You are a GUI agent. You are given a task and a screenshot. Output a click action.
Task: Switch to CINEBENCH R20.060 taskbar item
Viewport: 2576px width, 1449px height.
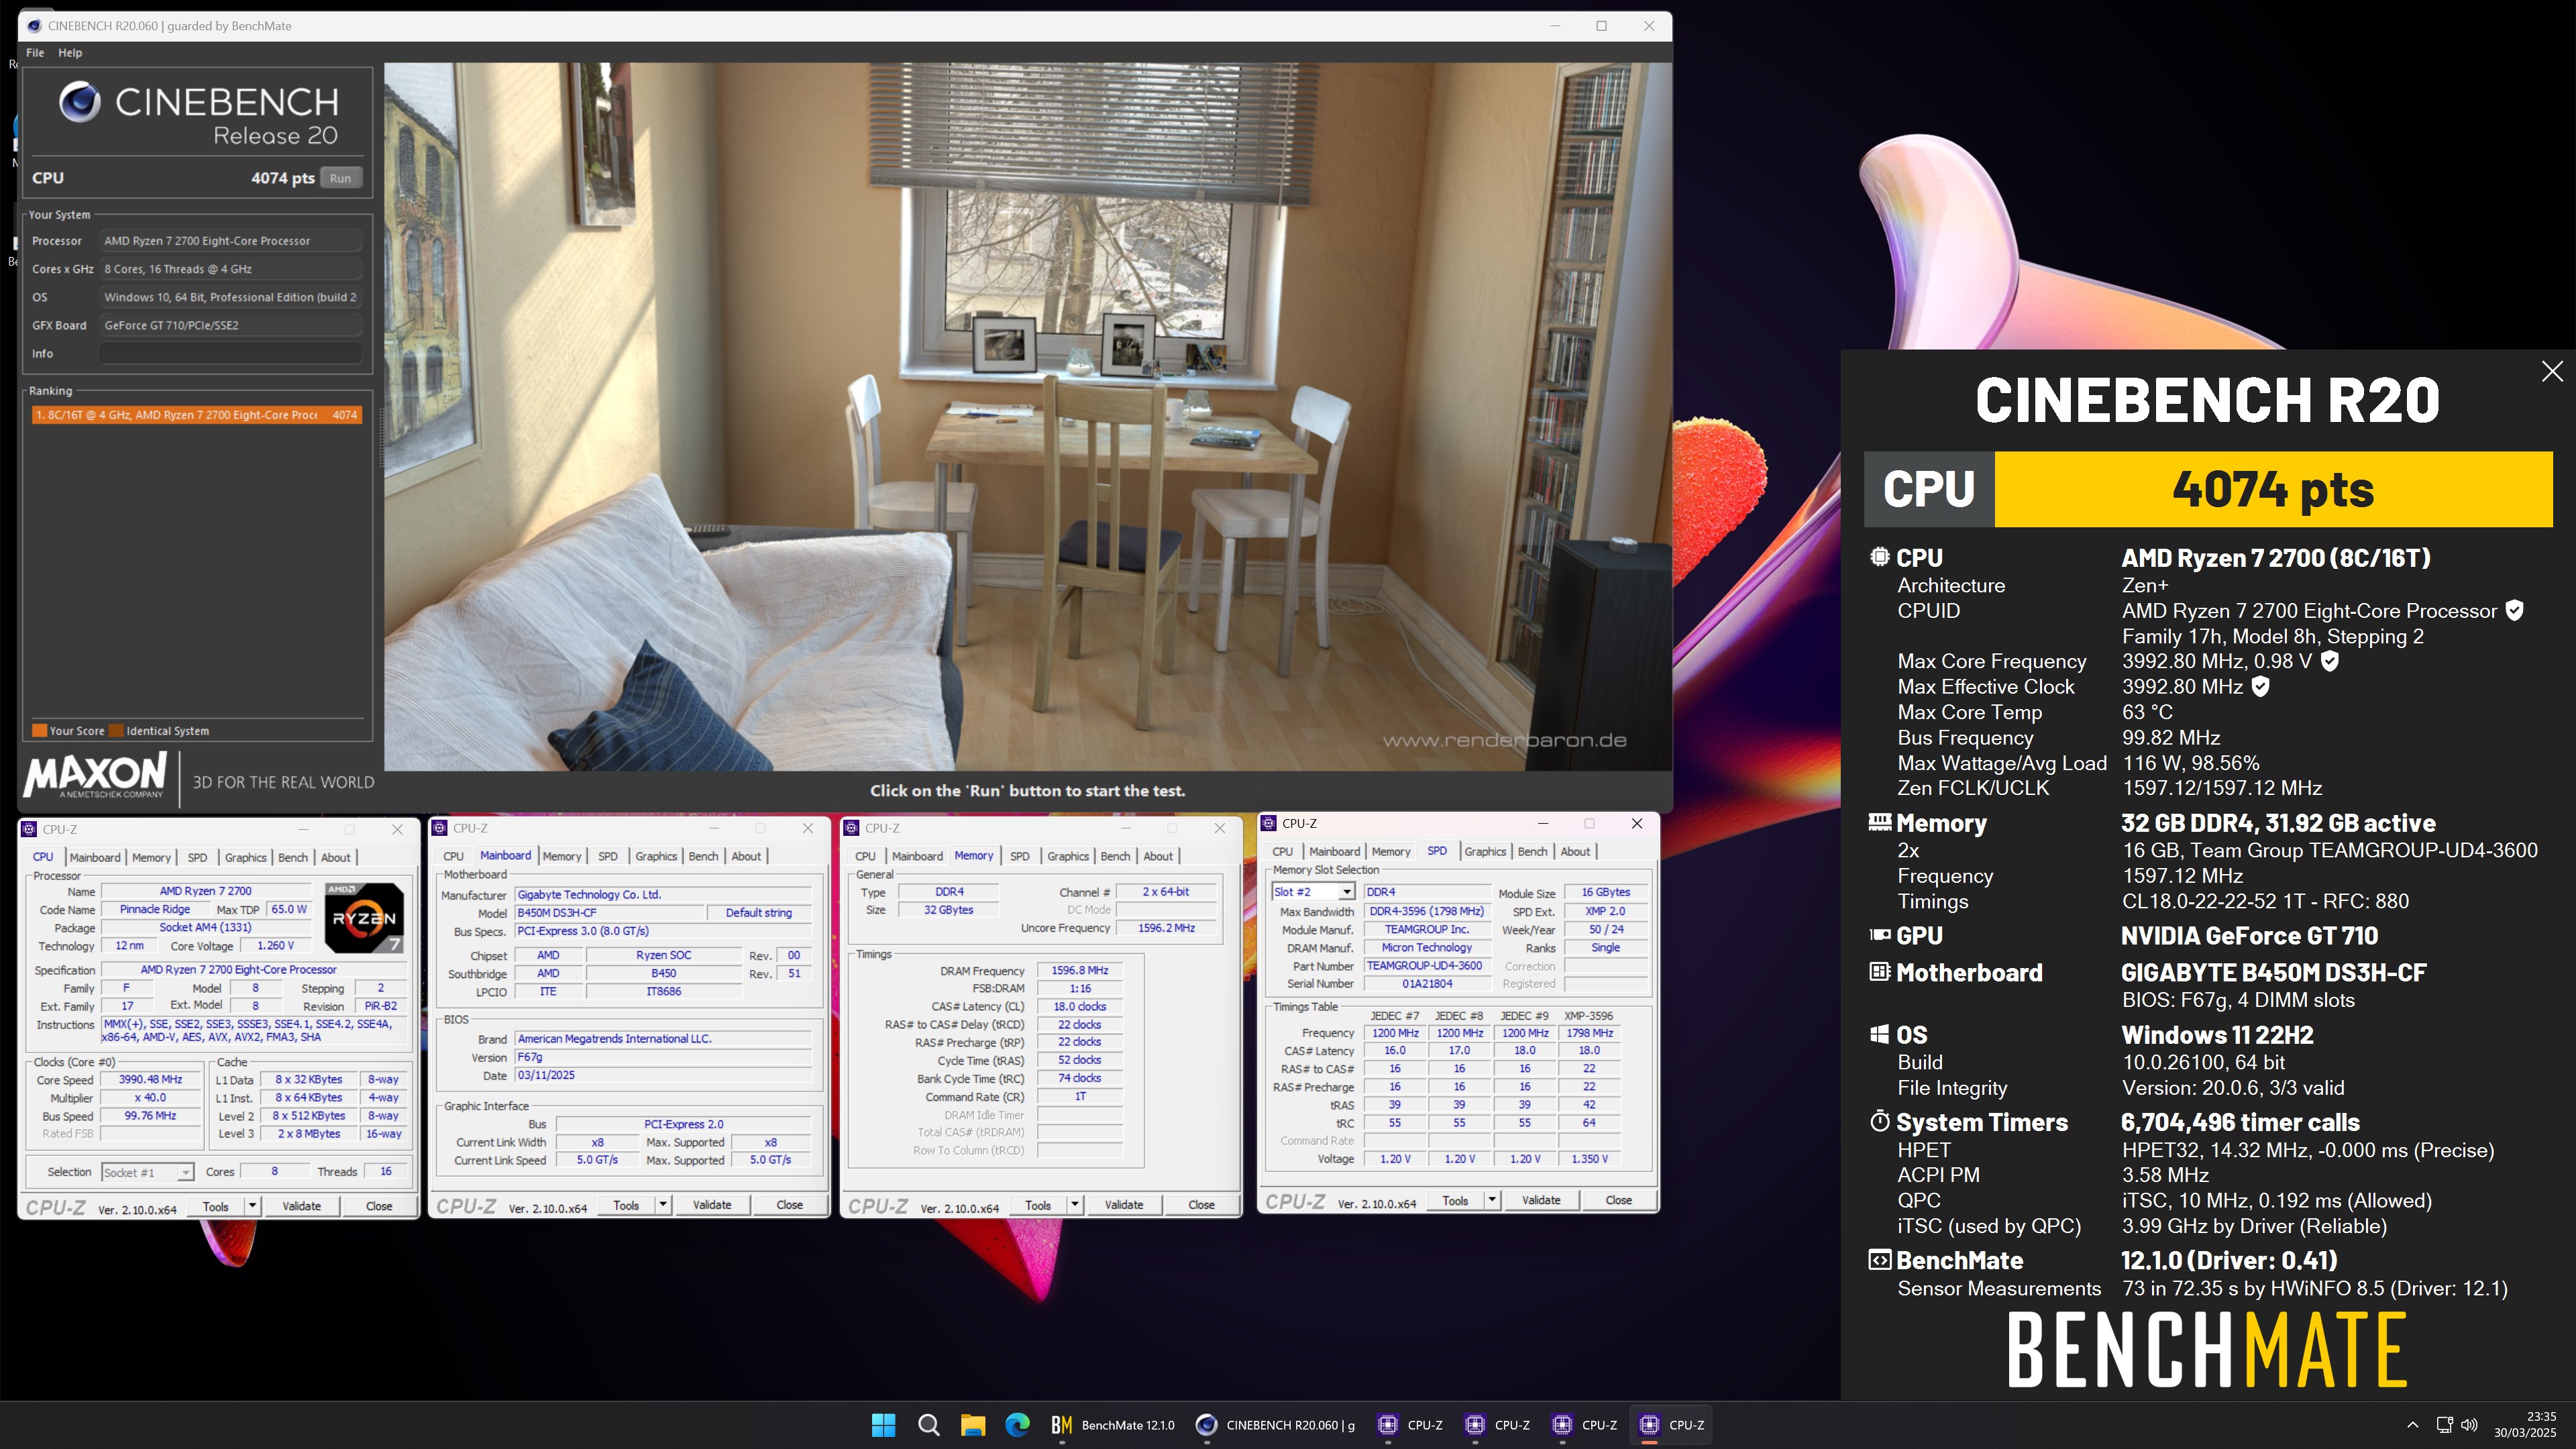(1276, 1425)
